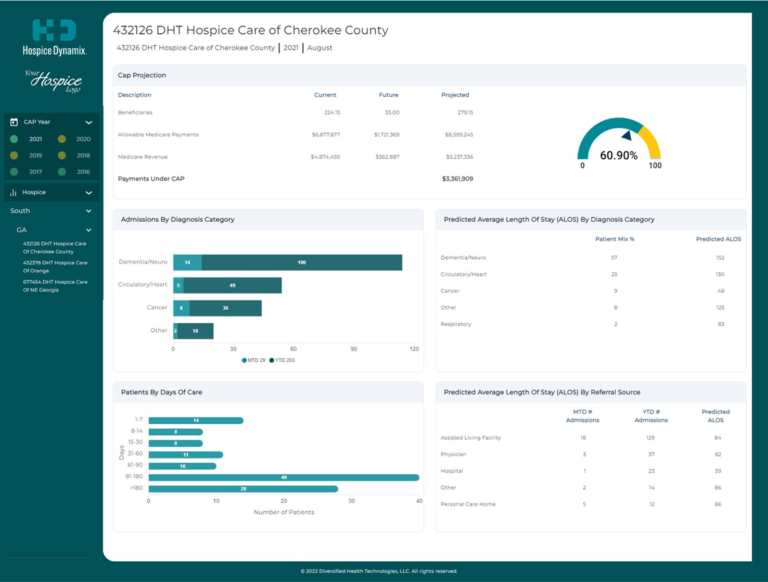Image resolution: width=768 pixels, height=582 pixels.
Task: Collapse the South region chevron
Action: (x=89, y=211)
